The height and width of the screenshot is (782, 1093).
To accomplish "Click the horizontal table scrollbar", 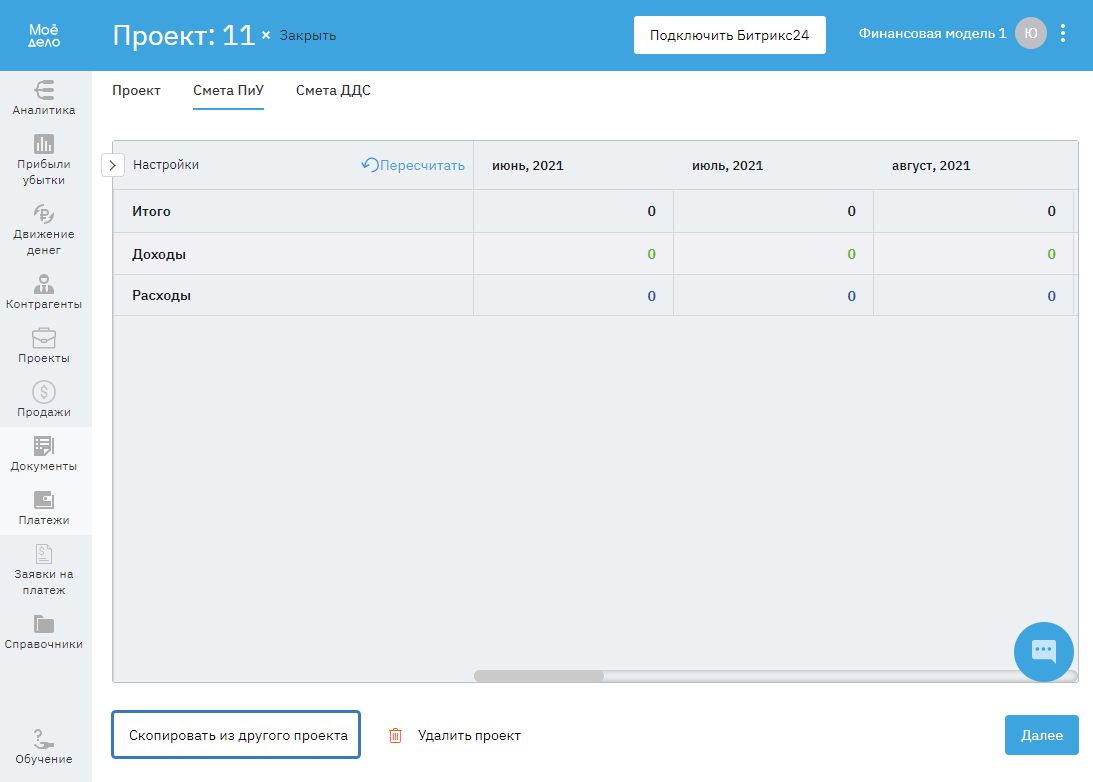I will (x=539, y=676).
